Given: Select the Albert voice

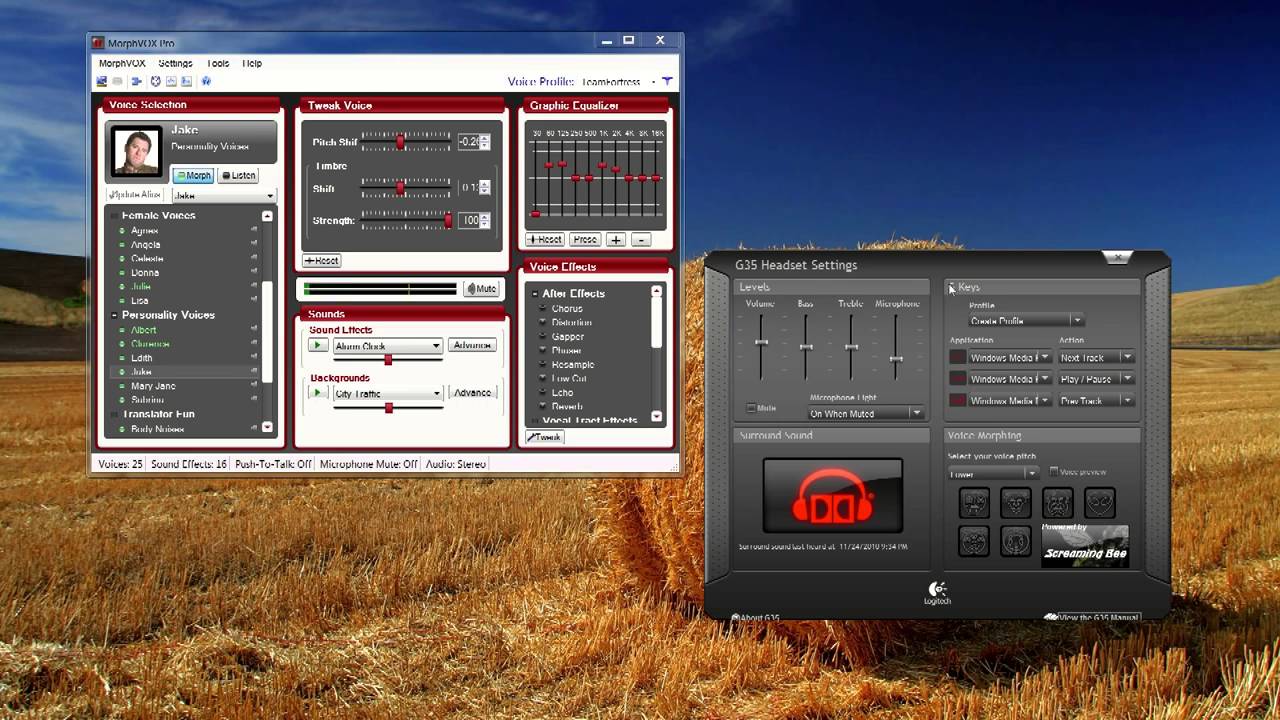Looking at the screenshot, I should point(144,329).
